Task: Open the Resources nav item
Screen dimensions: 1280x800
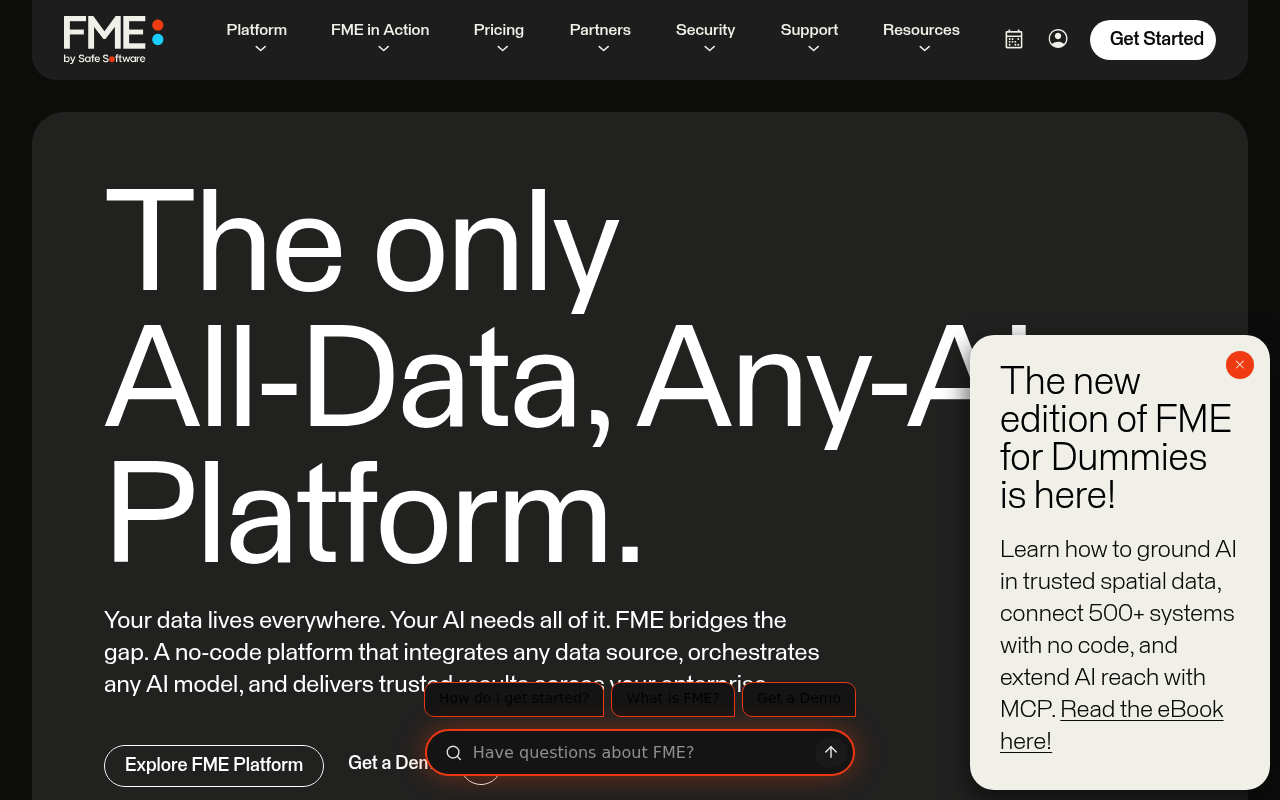Action: [x=921, y=30]
